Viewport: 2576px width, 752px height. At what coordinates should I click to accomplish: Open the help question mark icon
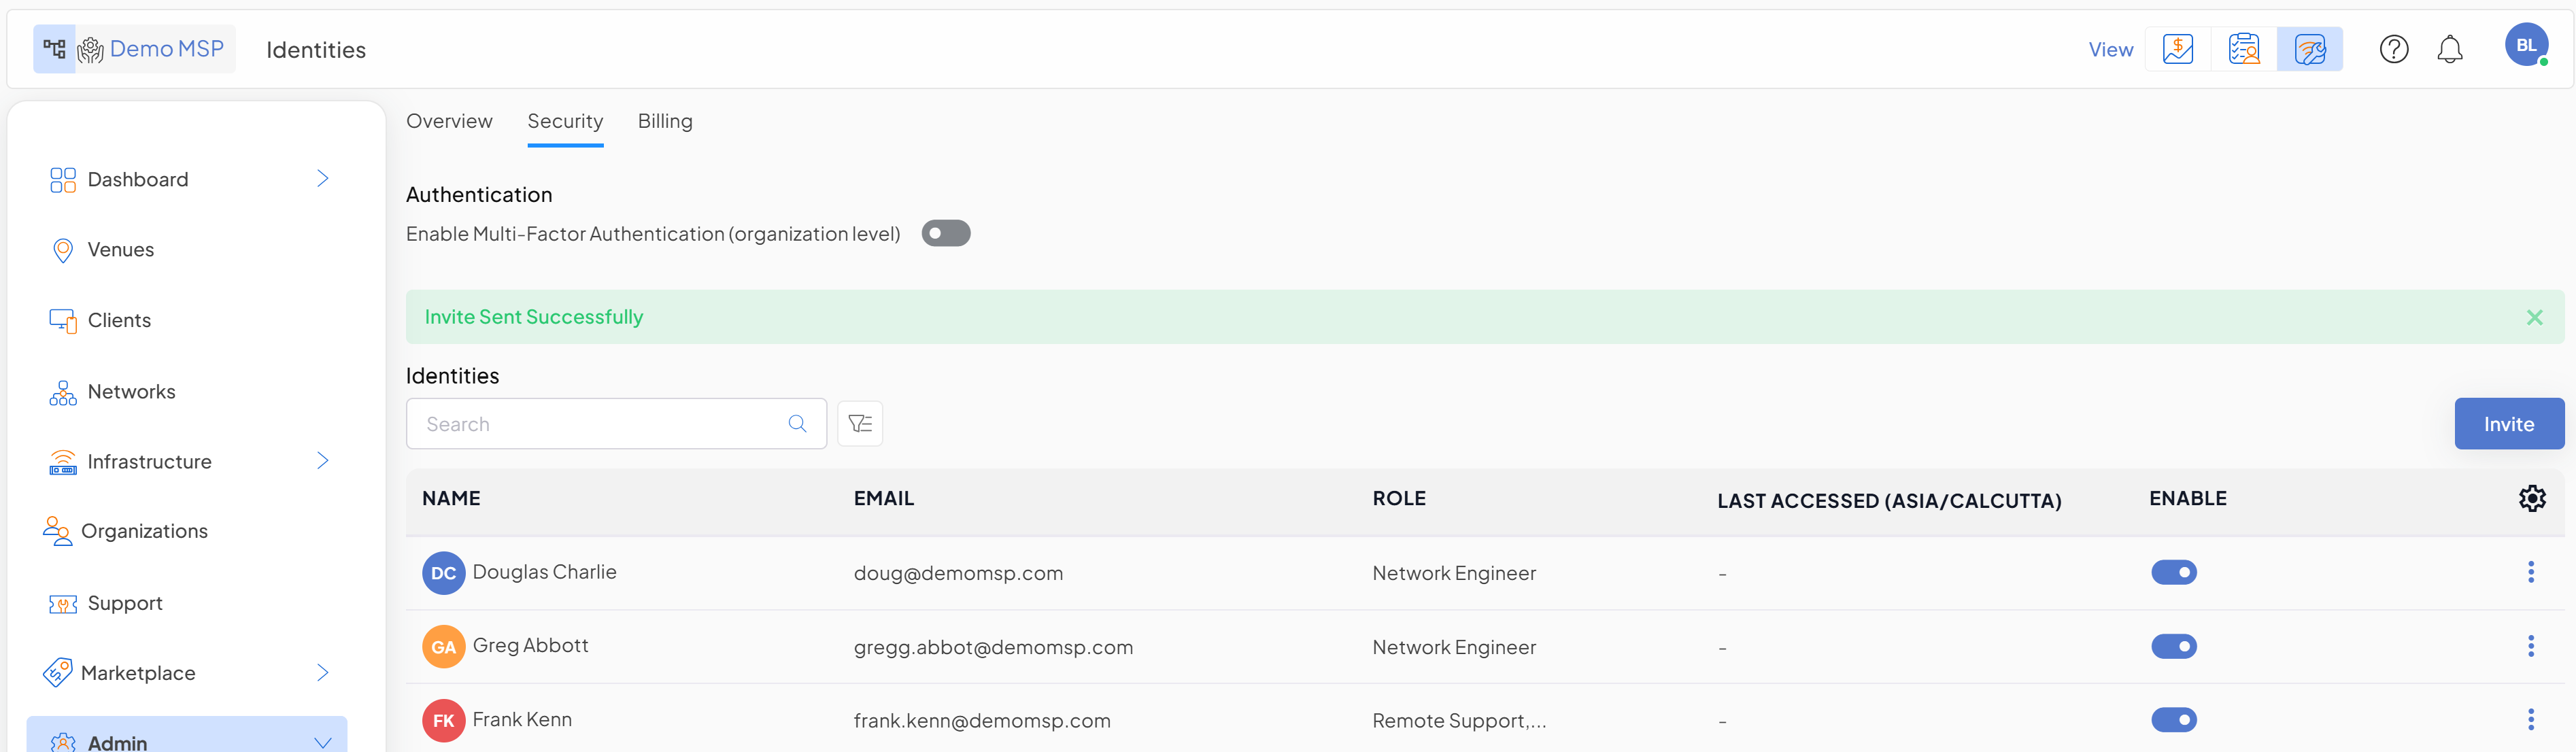click(2393, 49)
